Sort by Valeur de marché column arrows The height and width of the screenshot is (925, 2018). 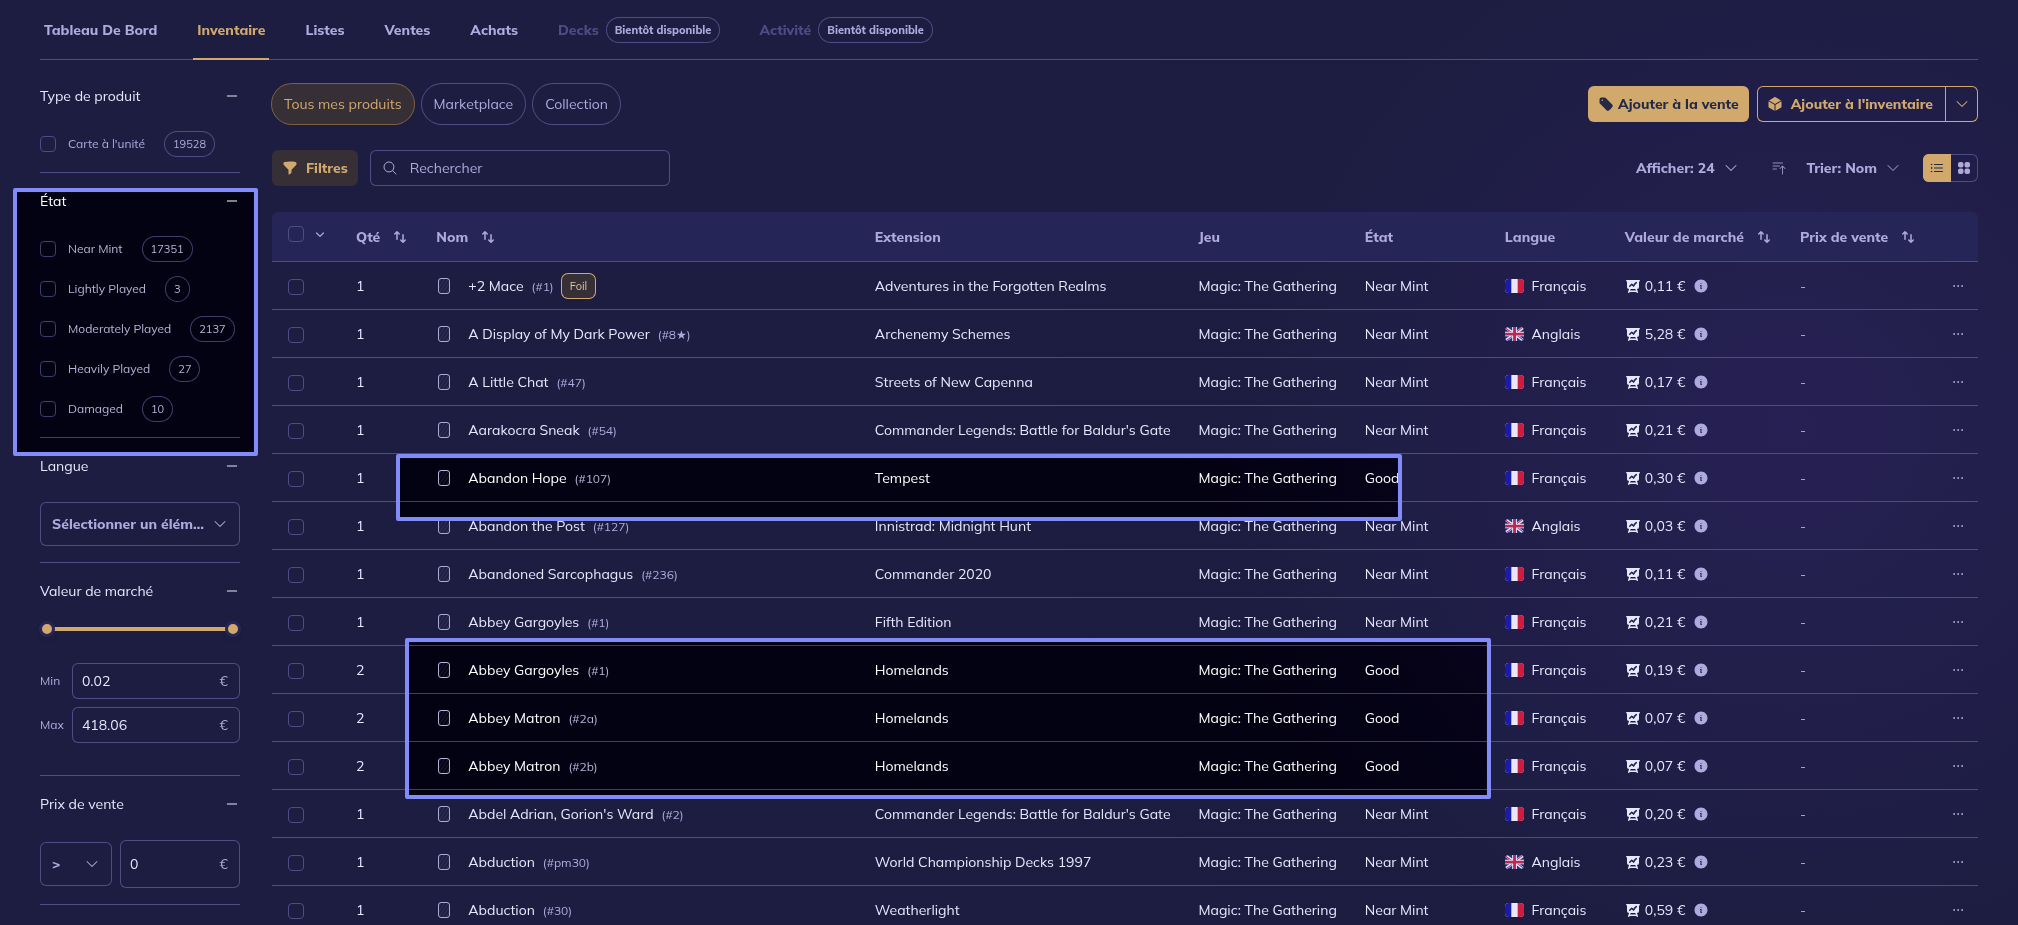point(1764,237)
